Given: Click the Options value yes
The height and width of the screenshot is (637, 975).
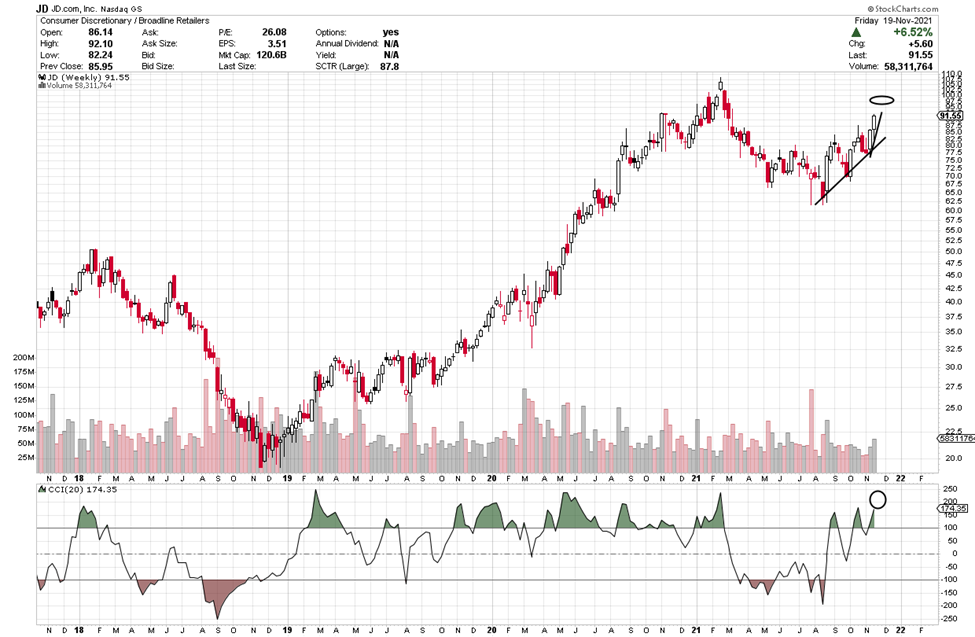Looking at the screenshot, I should click(391, 32).
